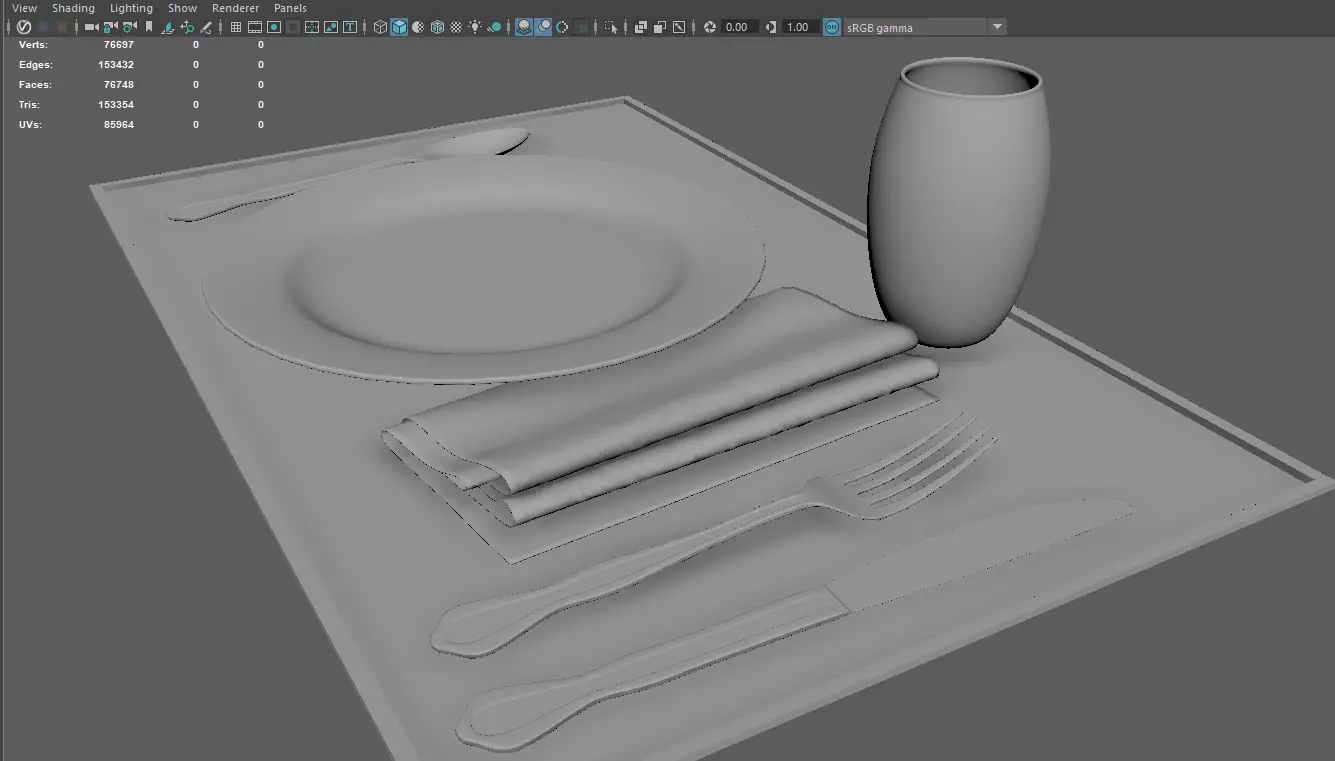Screen dimensions: 1335x761
Task: Click the UVs count 85964
Action: [x=118, y=125]
